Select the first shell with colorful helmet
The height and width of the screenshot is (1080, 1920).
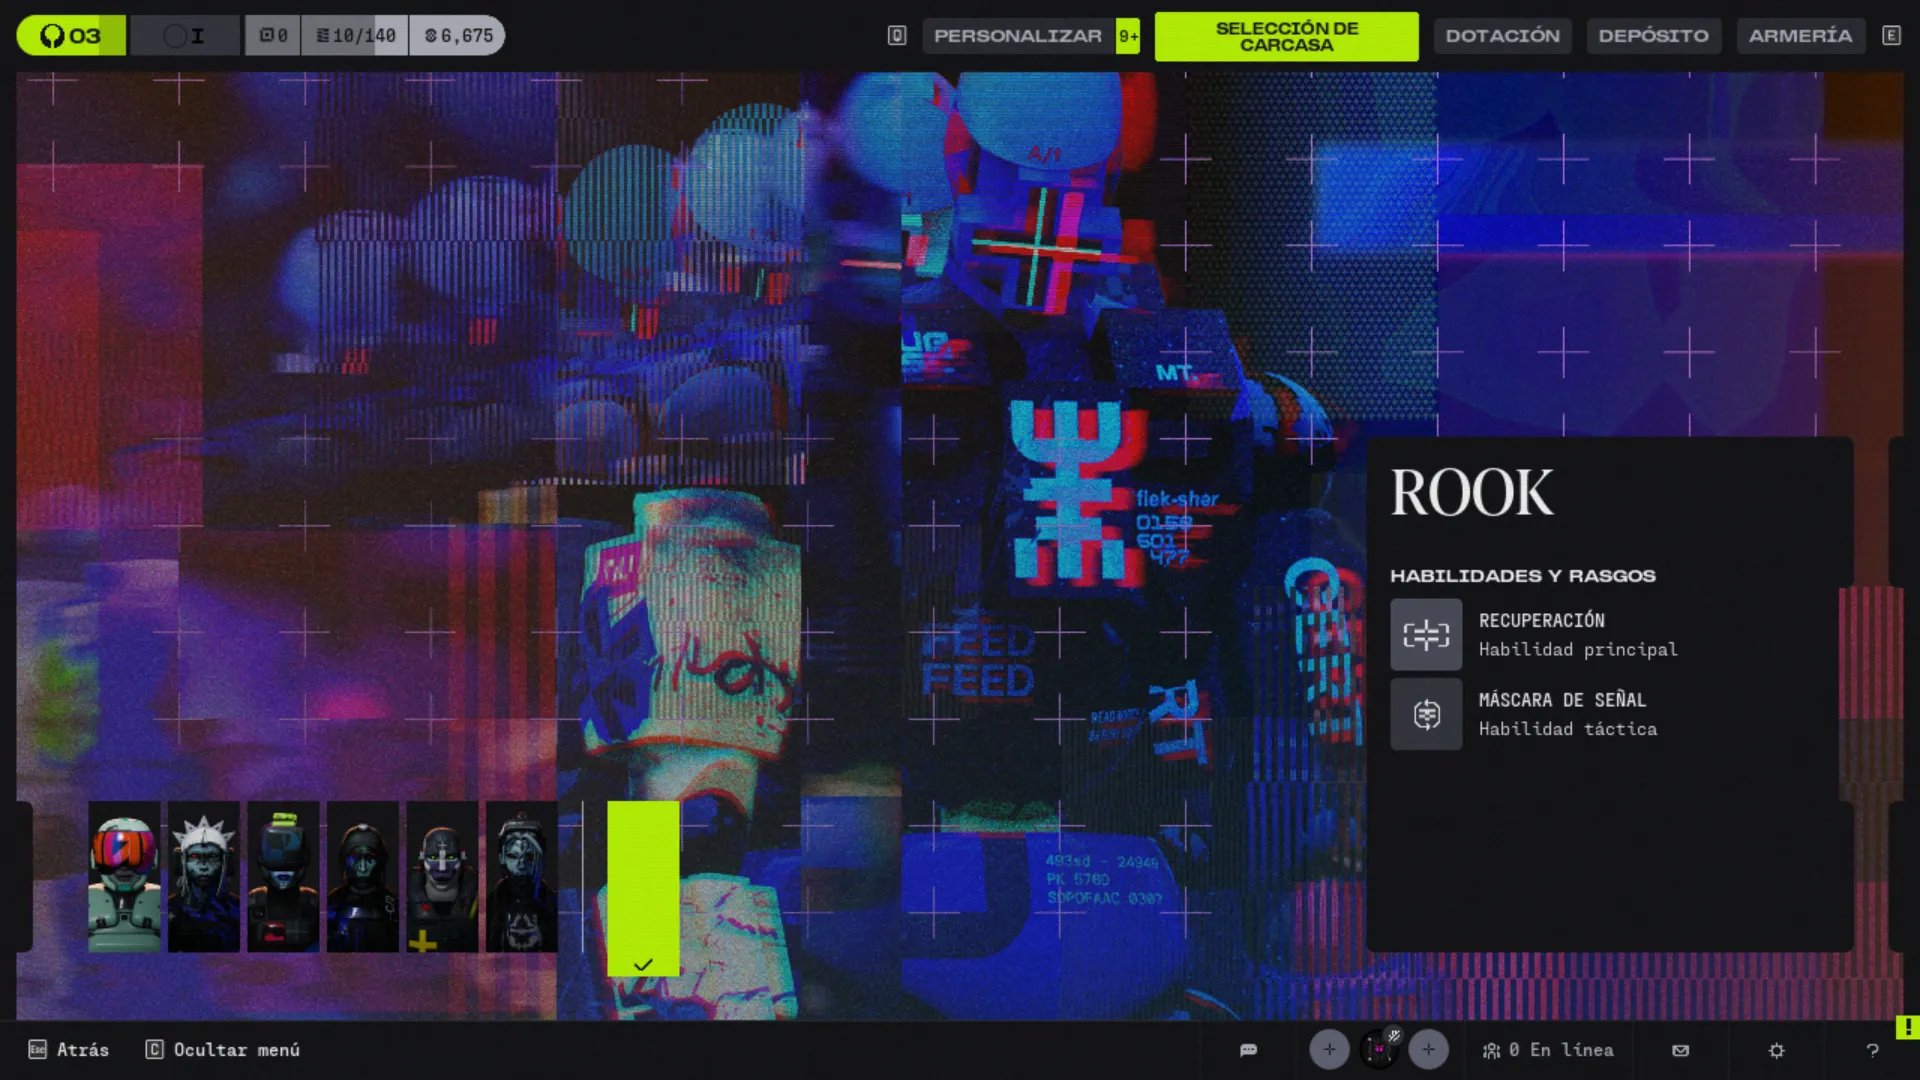click(x=124, y=876)
